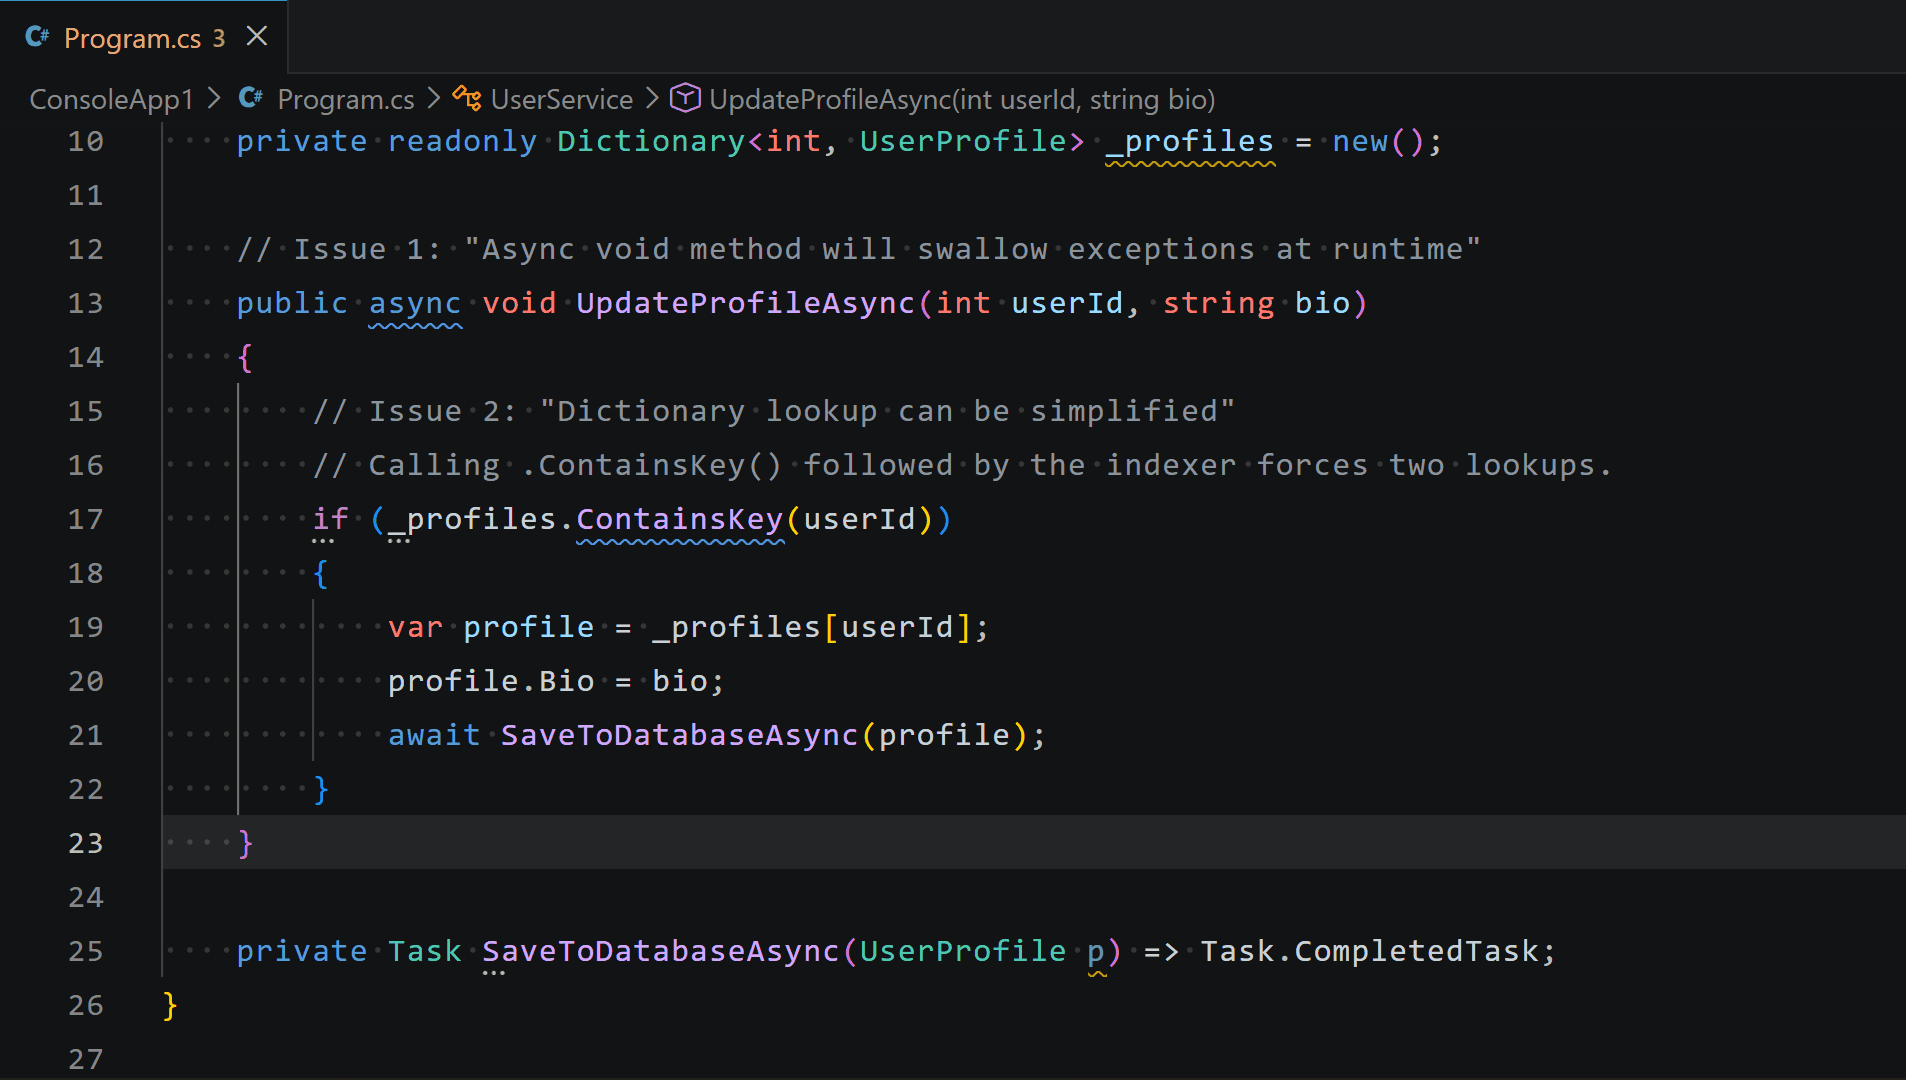Click the method cube icon in breadcrumb
The width and height of the screenshot is (1906, 1080).
point(685,99)
